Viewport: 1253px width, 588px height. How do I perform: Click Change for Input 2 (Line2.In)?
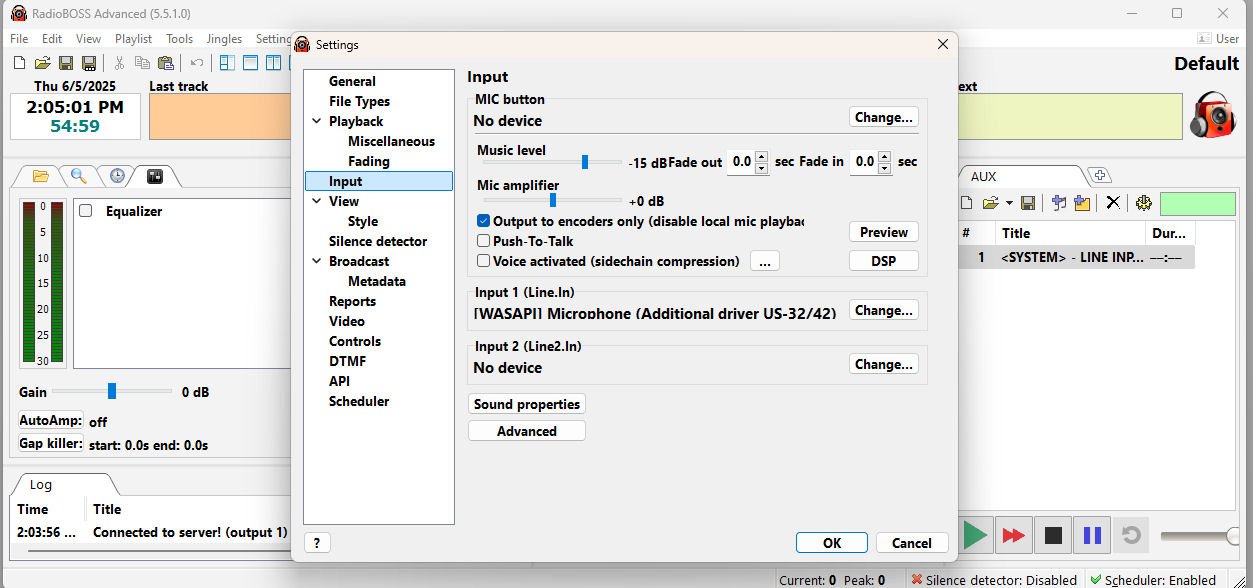click(x=884, y=364)
